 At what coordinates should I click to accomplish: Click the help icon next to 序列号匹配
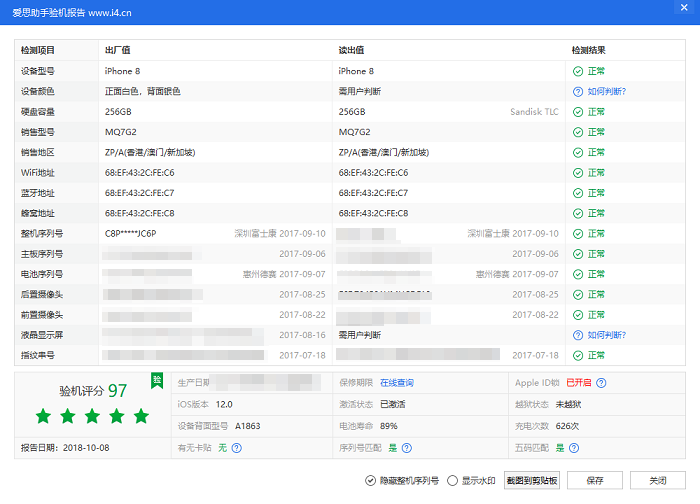[407, 448]
